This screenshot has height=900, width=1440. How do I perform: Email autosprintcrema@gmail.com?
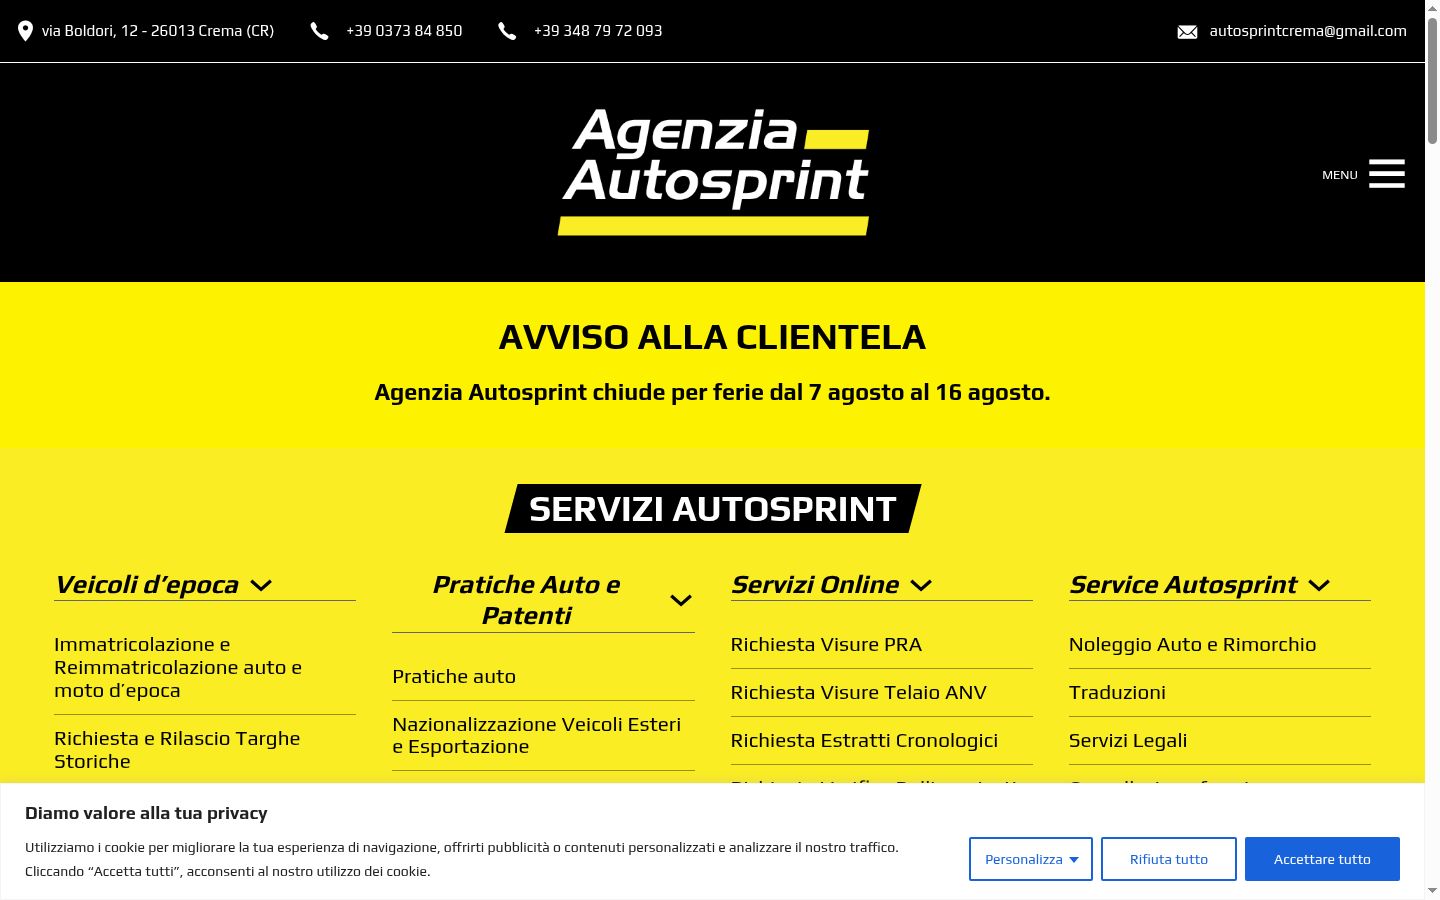(1308, 31)
